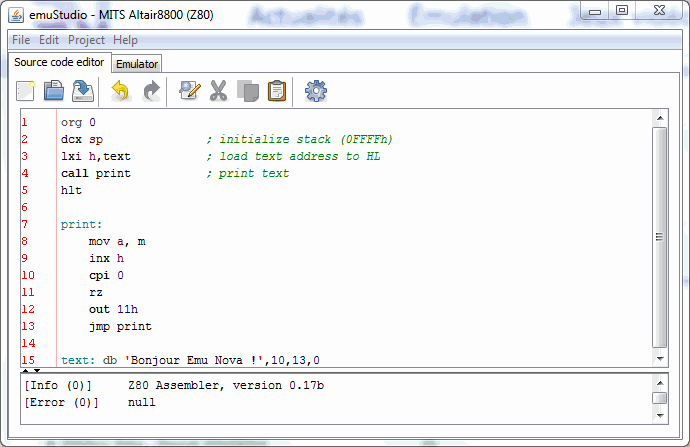Screen dimensions: 690x447
Task: Open the Project menu
Action: click(x=86, y=40)
